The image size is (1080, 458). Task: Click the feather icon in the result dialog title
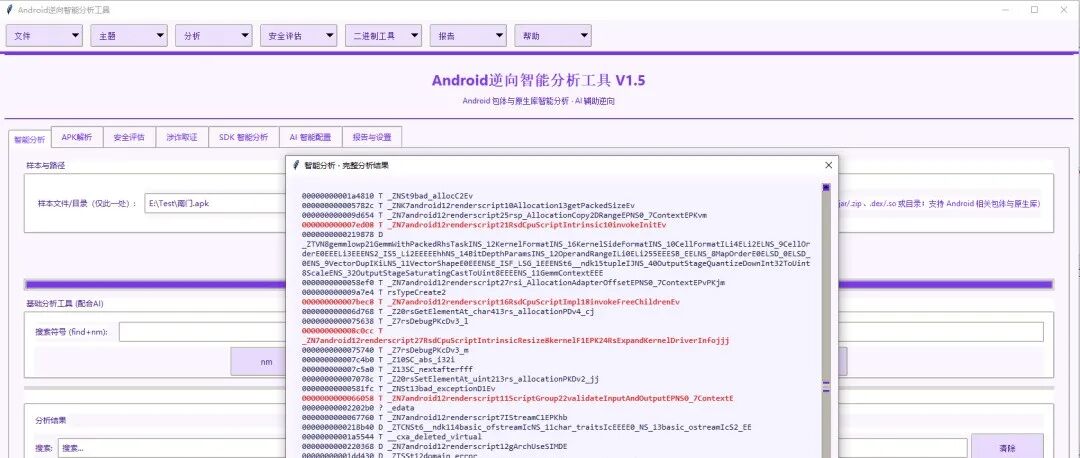point(296,165)
